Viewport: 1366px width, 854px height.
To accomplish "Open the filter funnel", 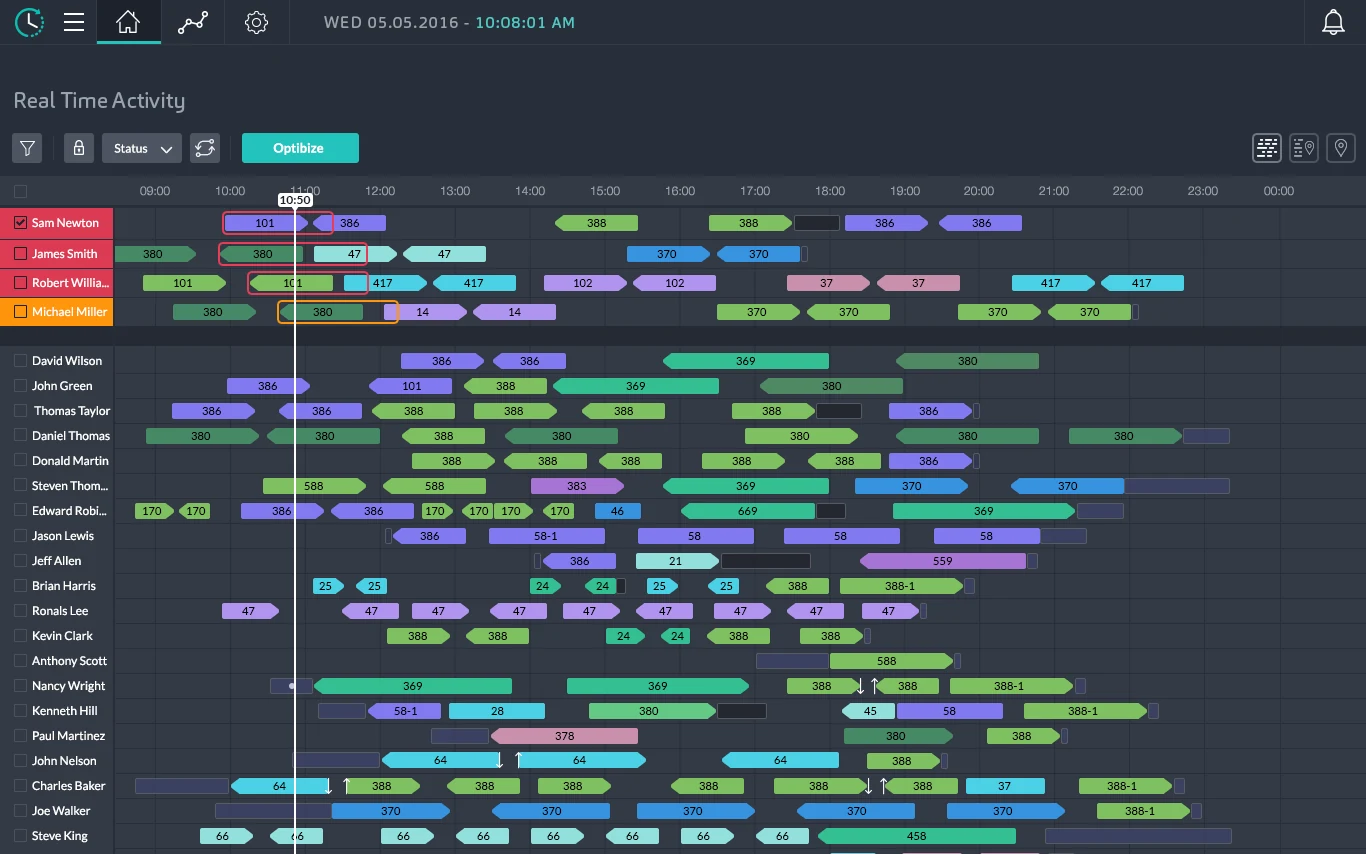I will [28, 148].
